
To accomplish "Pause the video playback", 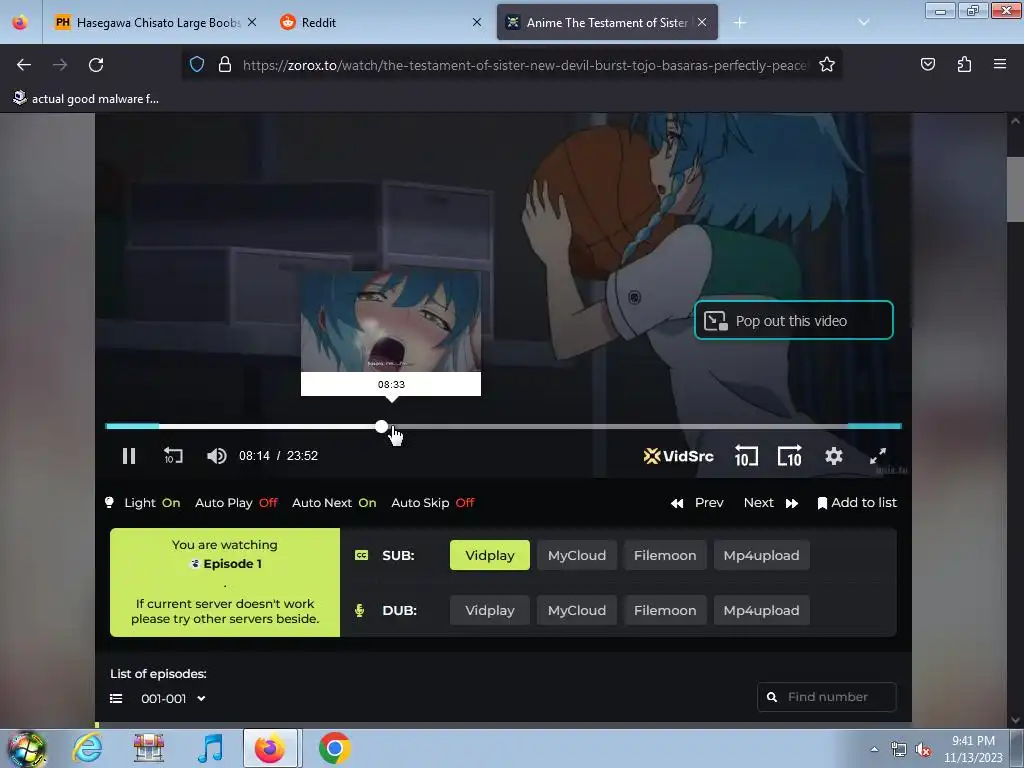I will click(x=129, y=456).
